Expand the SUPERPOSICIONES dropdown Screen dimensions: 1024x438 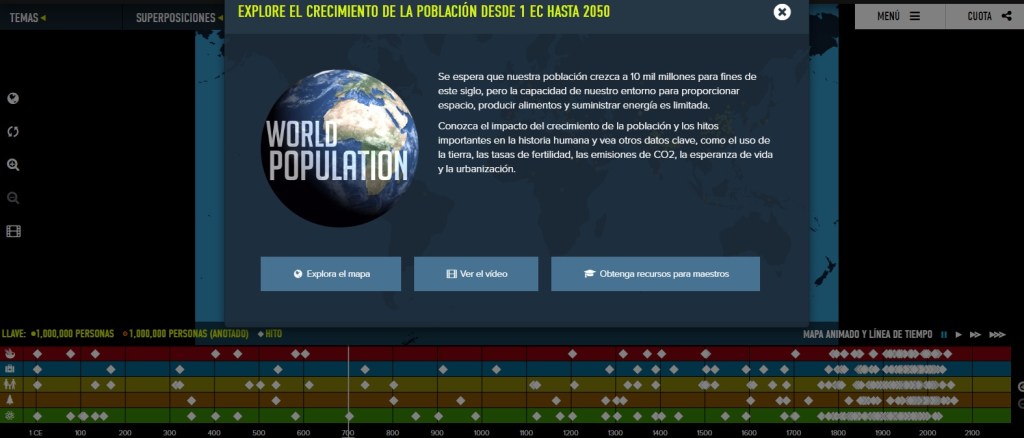[x=180, y=17]
